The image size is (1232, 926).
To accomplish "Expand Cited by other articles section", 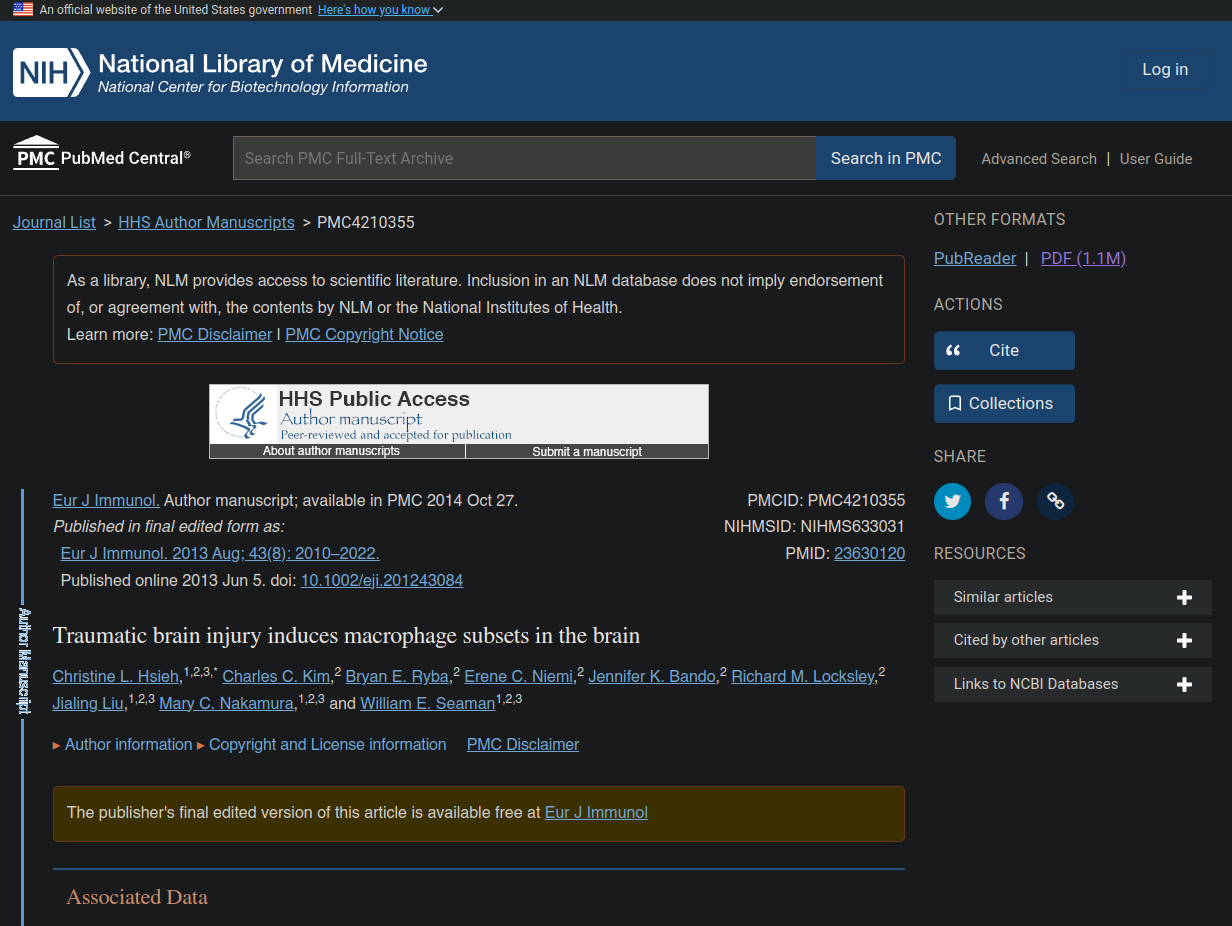I will [x=1073, y=640].
